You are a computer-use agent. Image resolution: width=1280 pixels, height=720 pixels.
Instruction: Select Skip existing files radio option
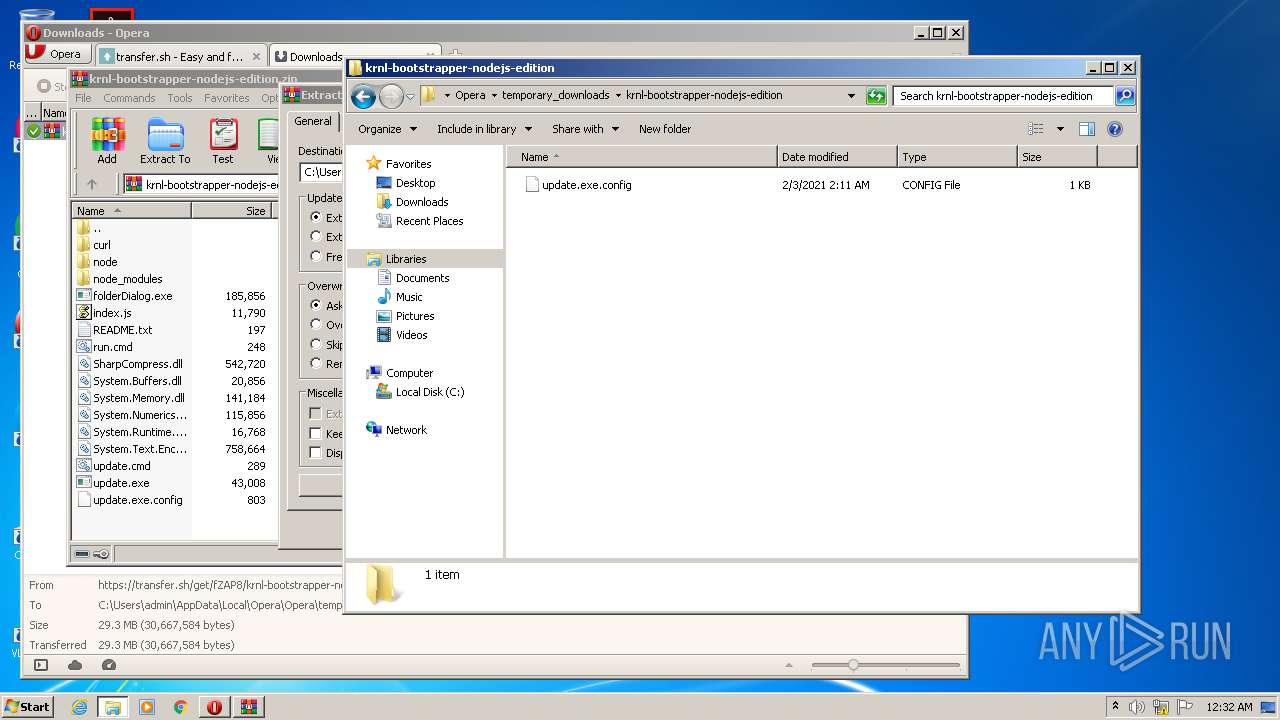[x=316, y=344]
